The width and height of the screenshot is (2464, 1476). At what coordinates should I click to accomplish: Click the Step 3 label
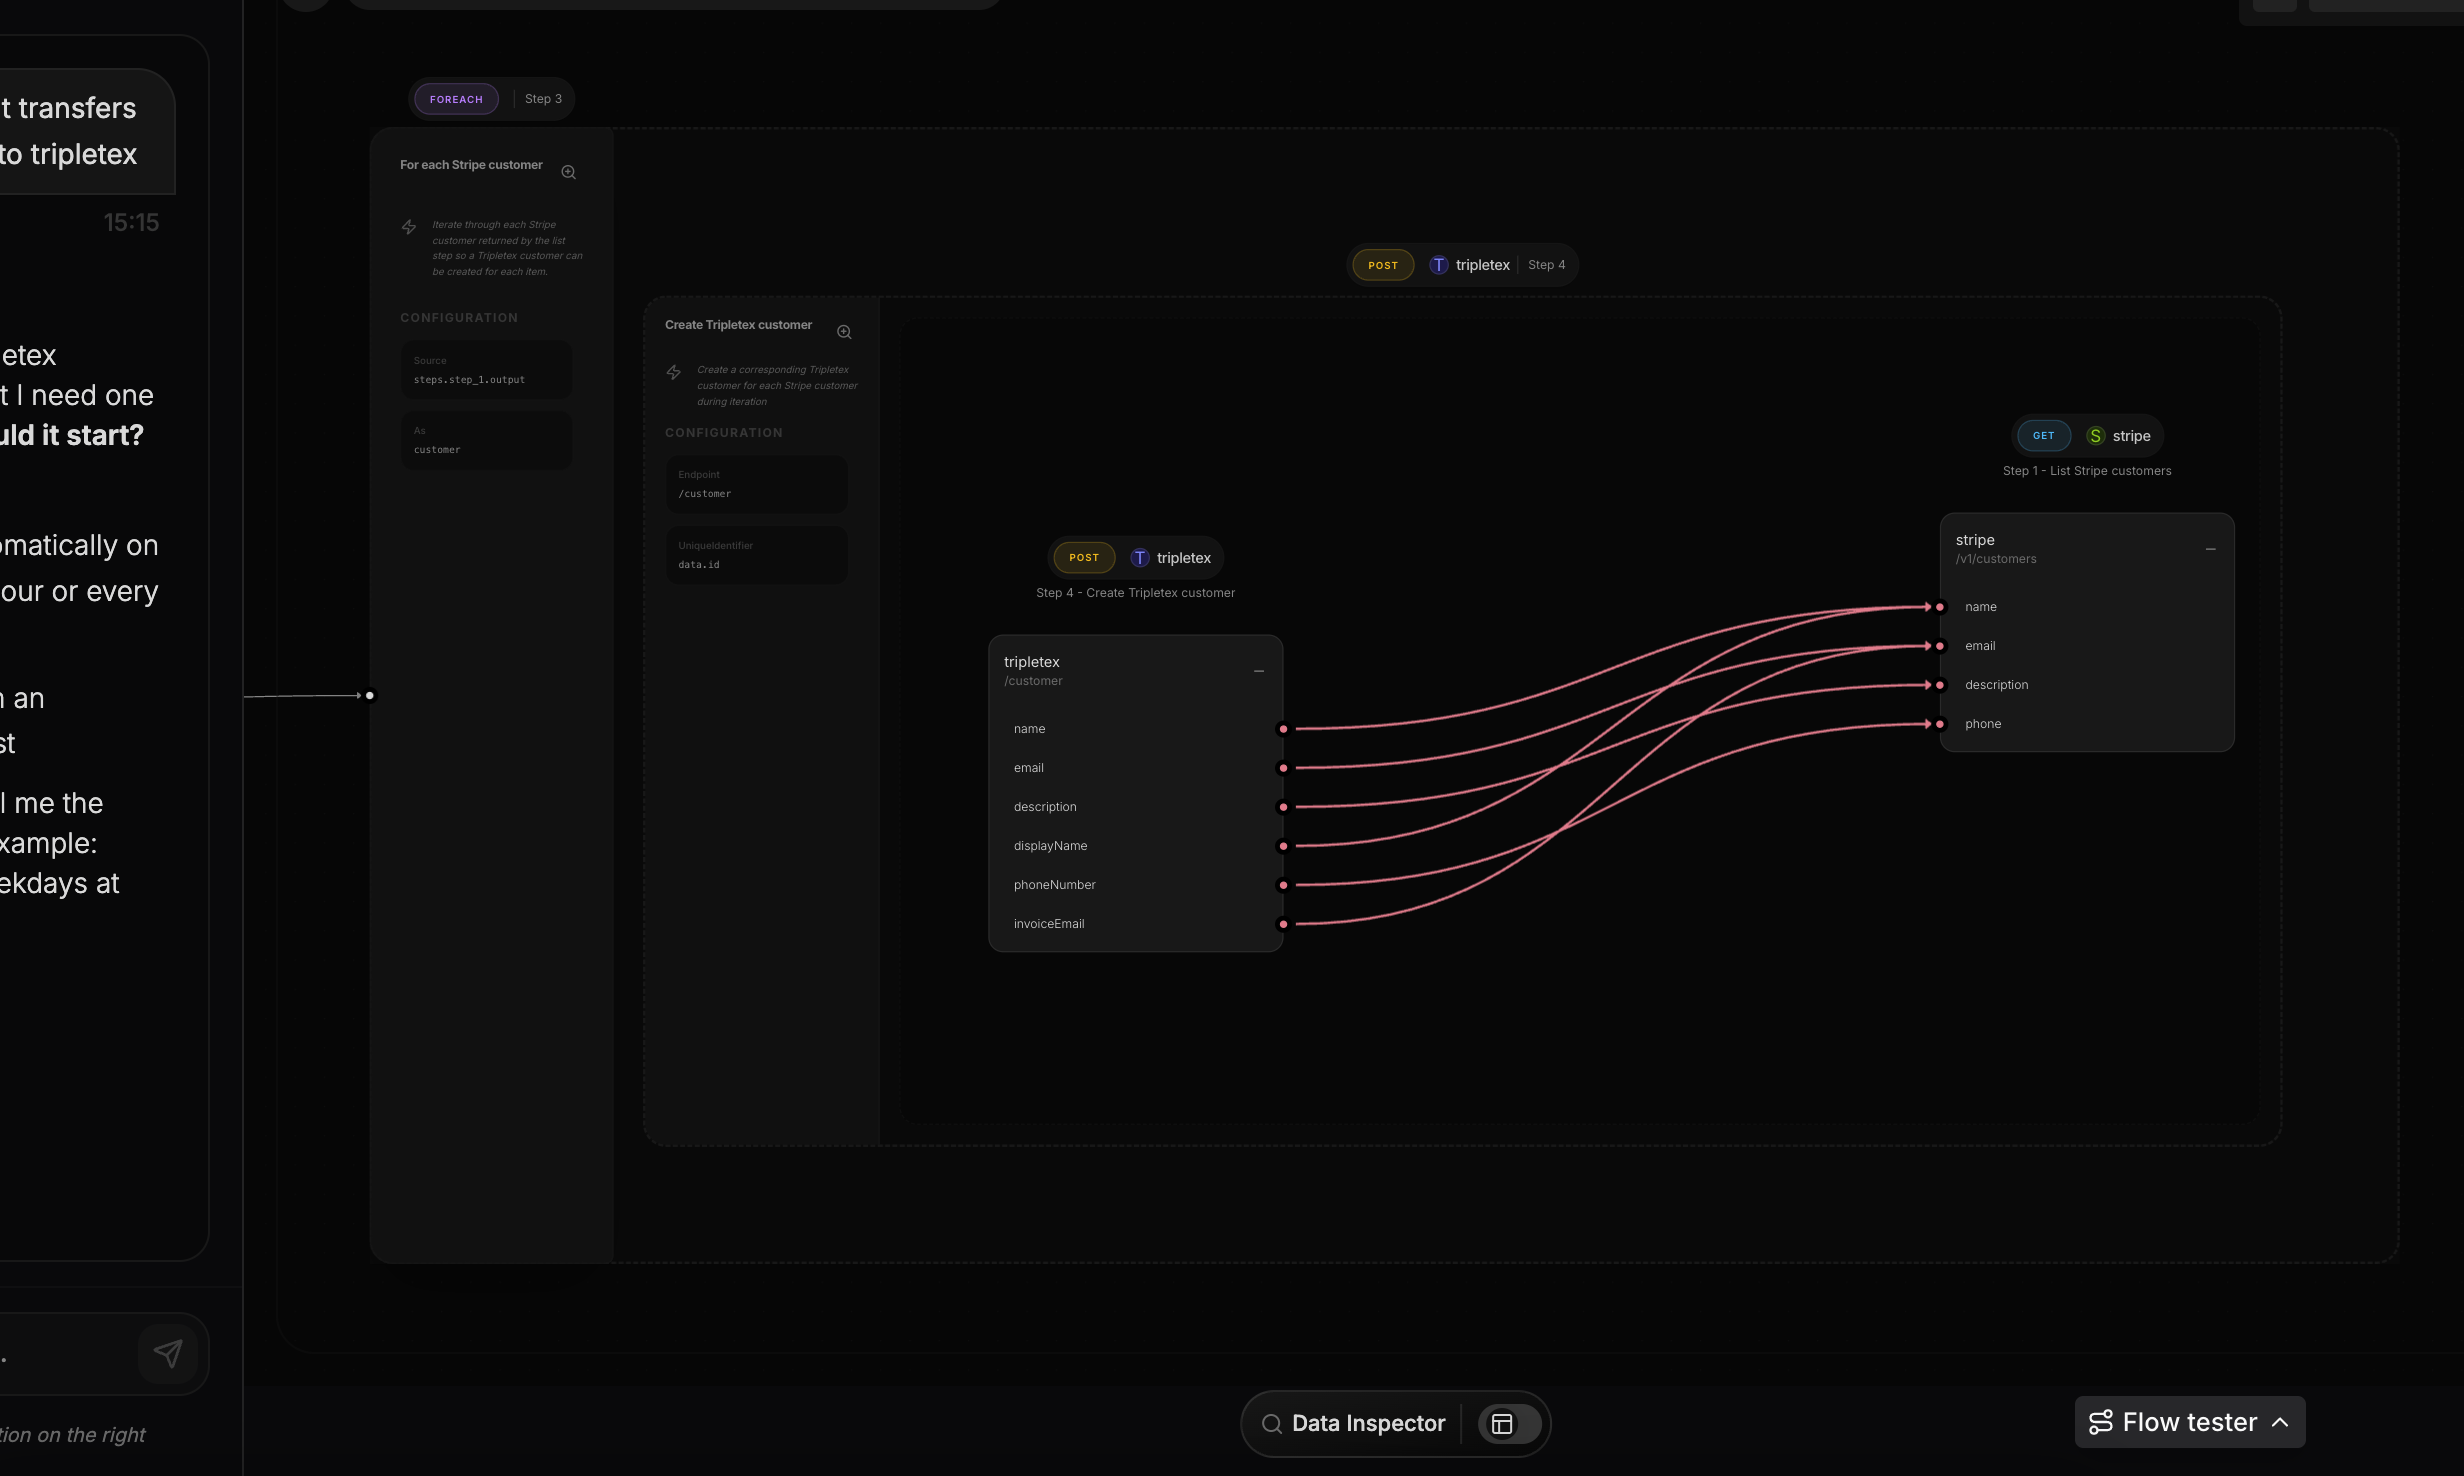[543, 99]
